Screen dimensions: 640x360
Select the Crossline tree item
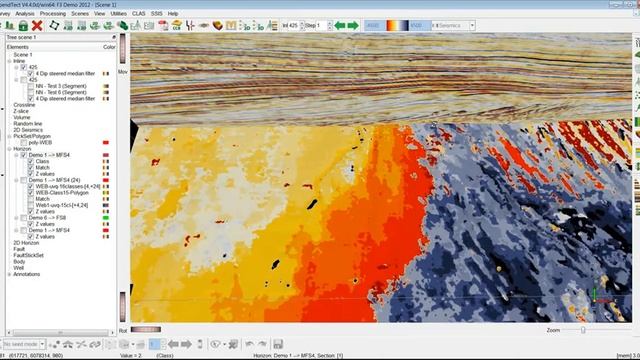(x=24, y=105)
